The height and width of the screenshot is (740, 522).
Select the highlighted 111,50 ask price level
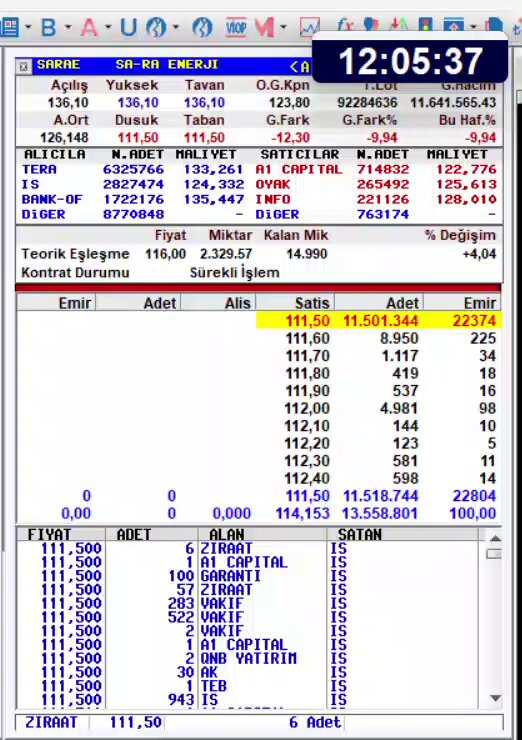coord(379,321)
